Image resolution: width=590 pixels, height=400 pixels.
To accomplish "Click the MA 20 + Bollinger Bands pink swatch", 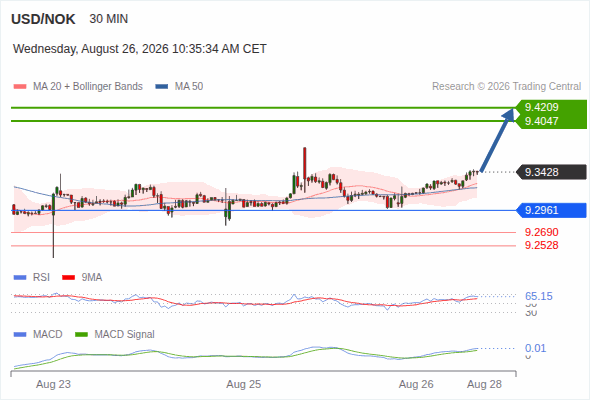I will click(20, 87).
